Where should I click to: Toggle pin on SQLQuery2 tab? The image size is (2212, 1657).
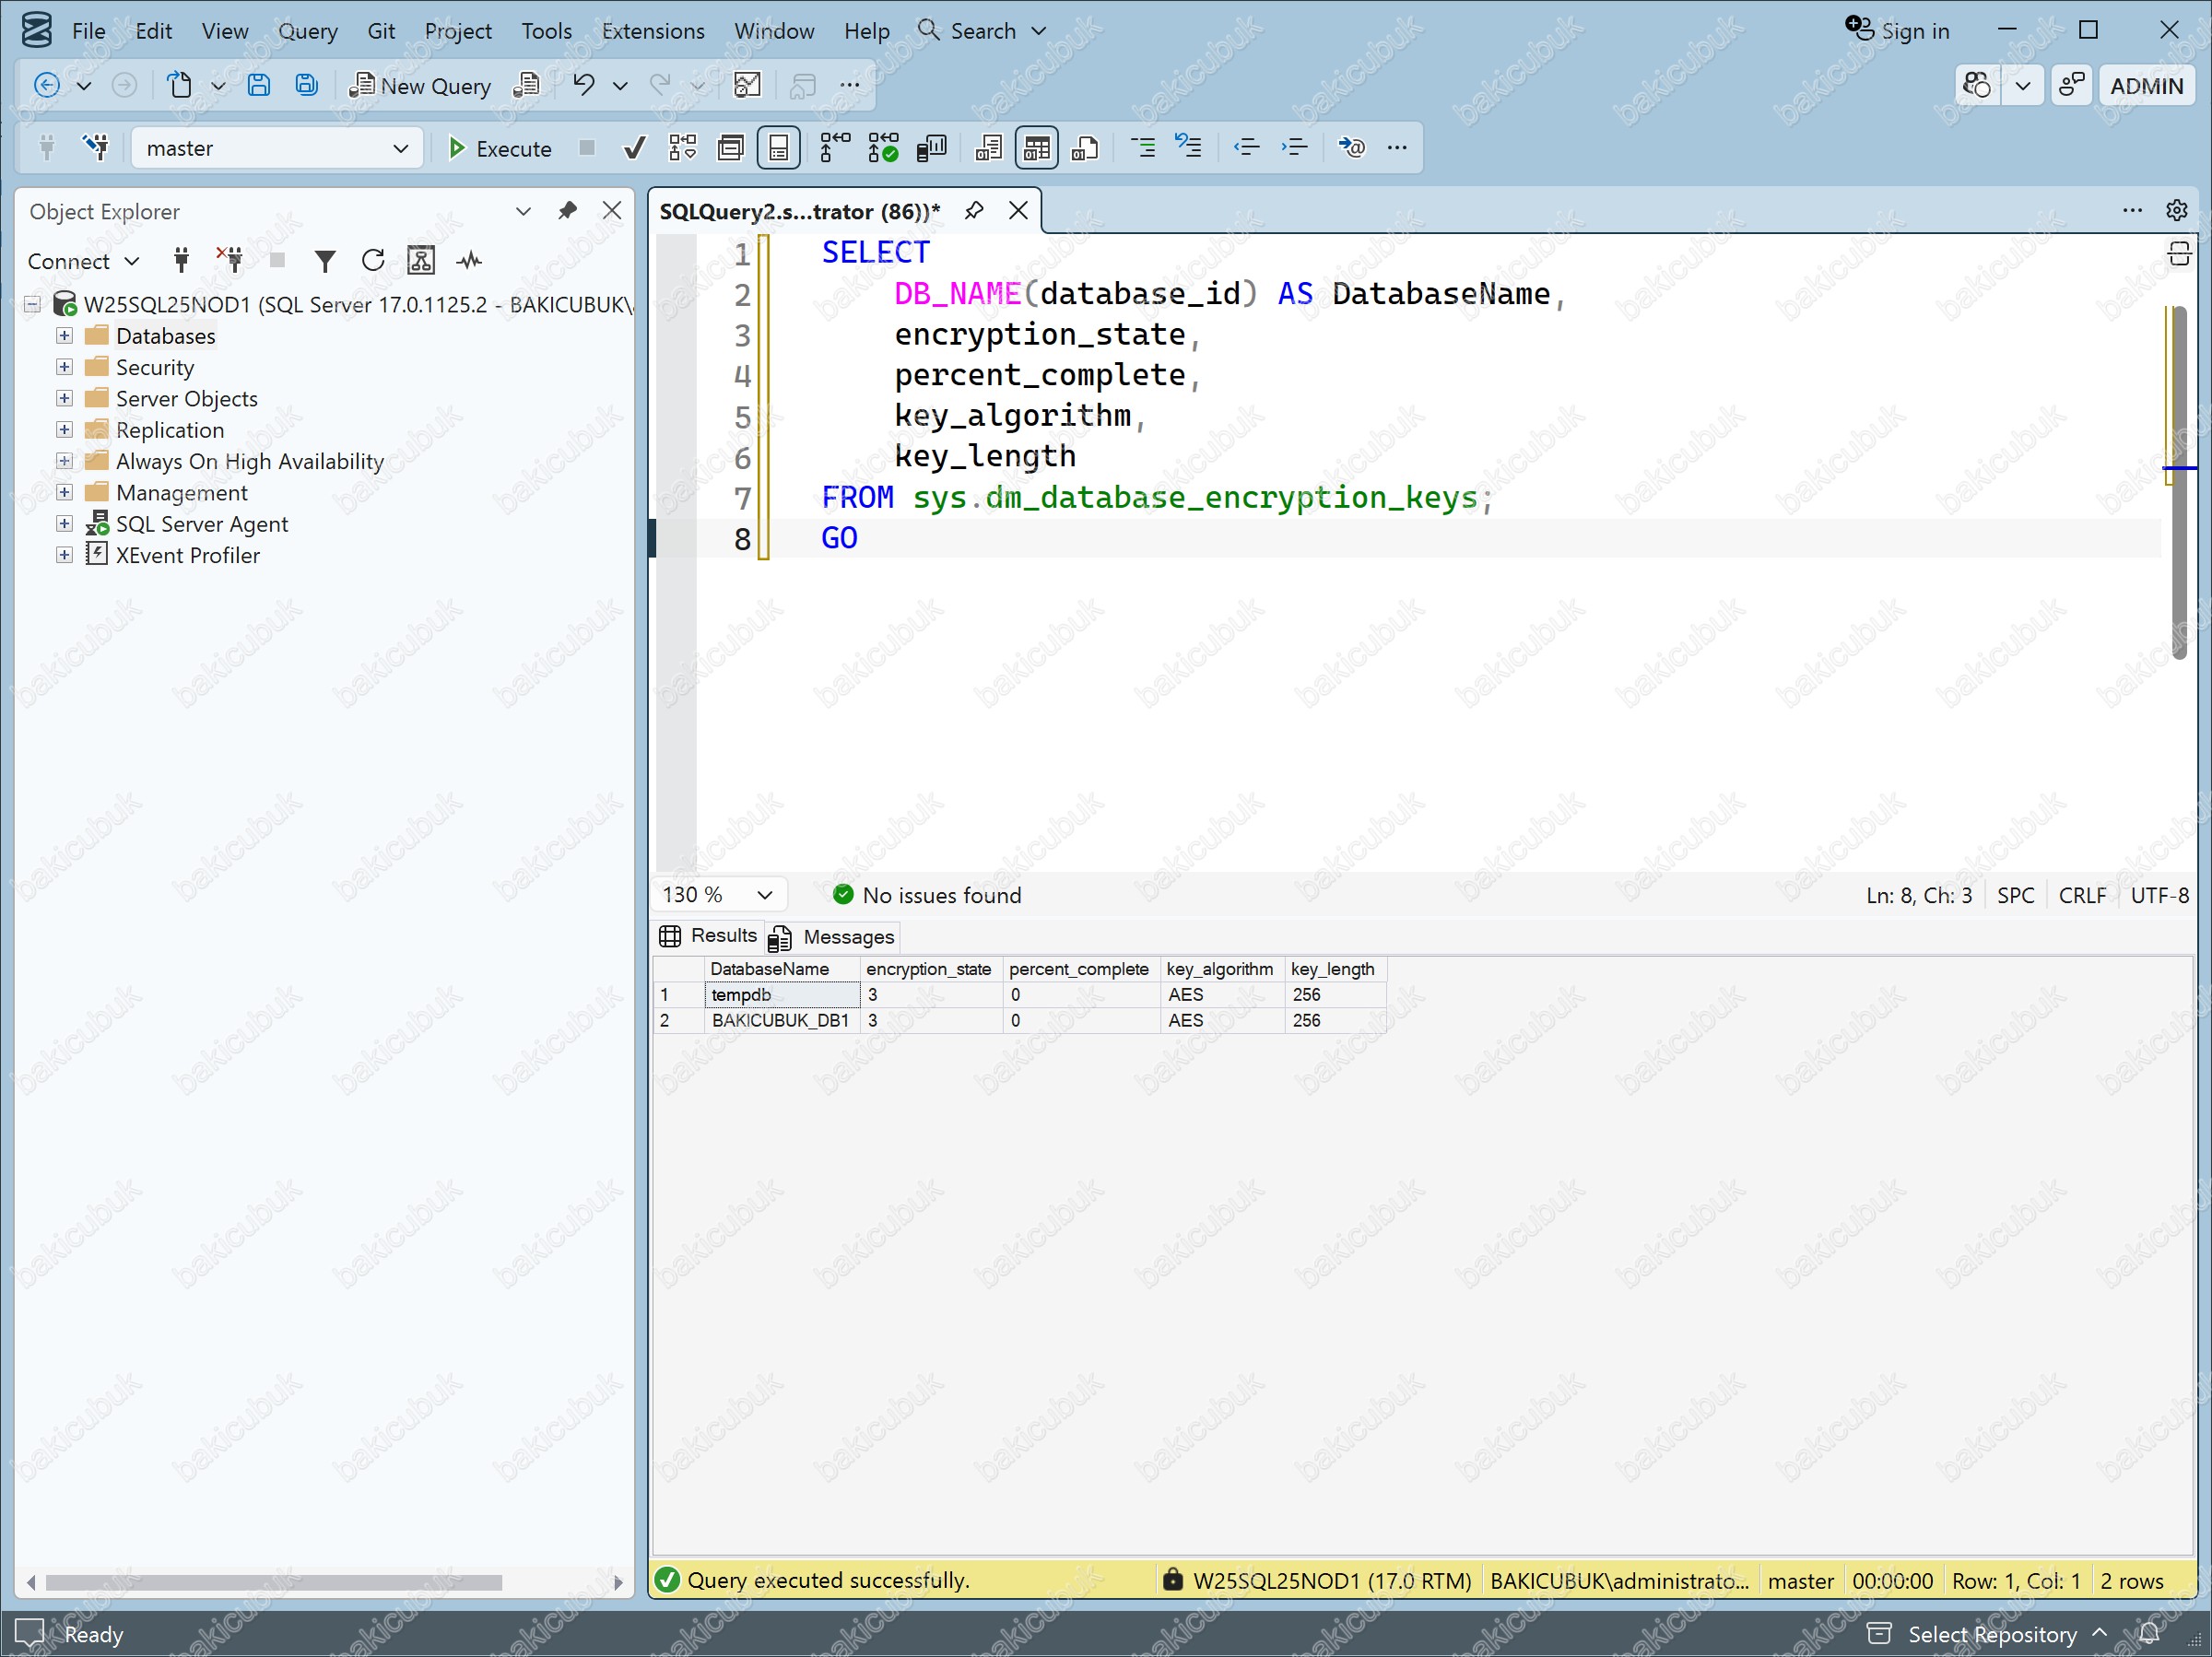pyautogui.click(x=973, y=211)
